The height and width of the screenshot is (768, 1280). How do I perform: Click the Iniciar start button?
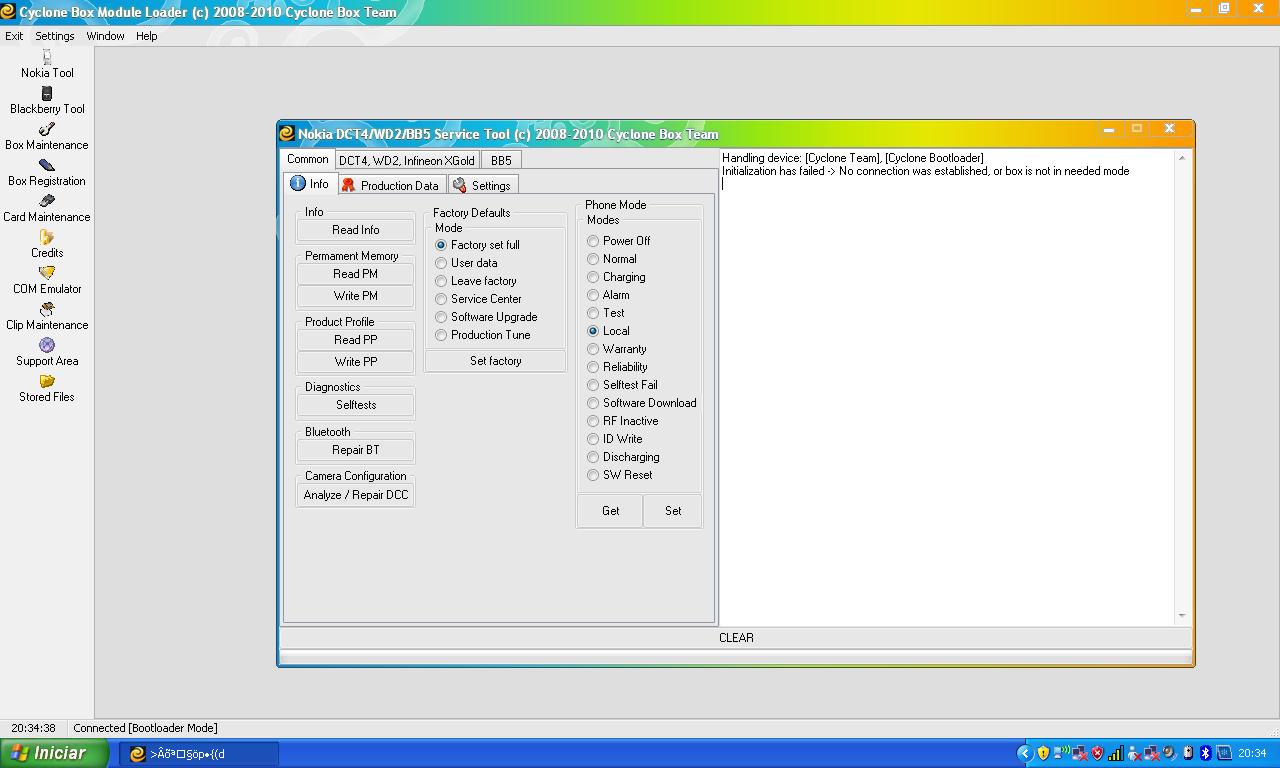pyautogui.click(x=55, y=753)
